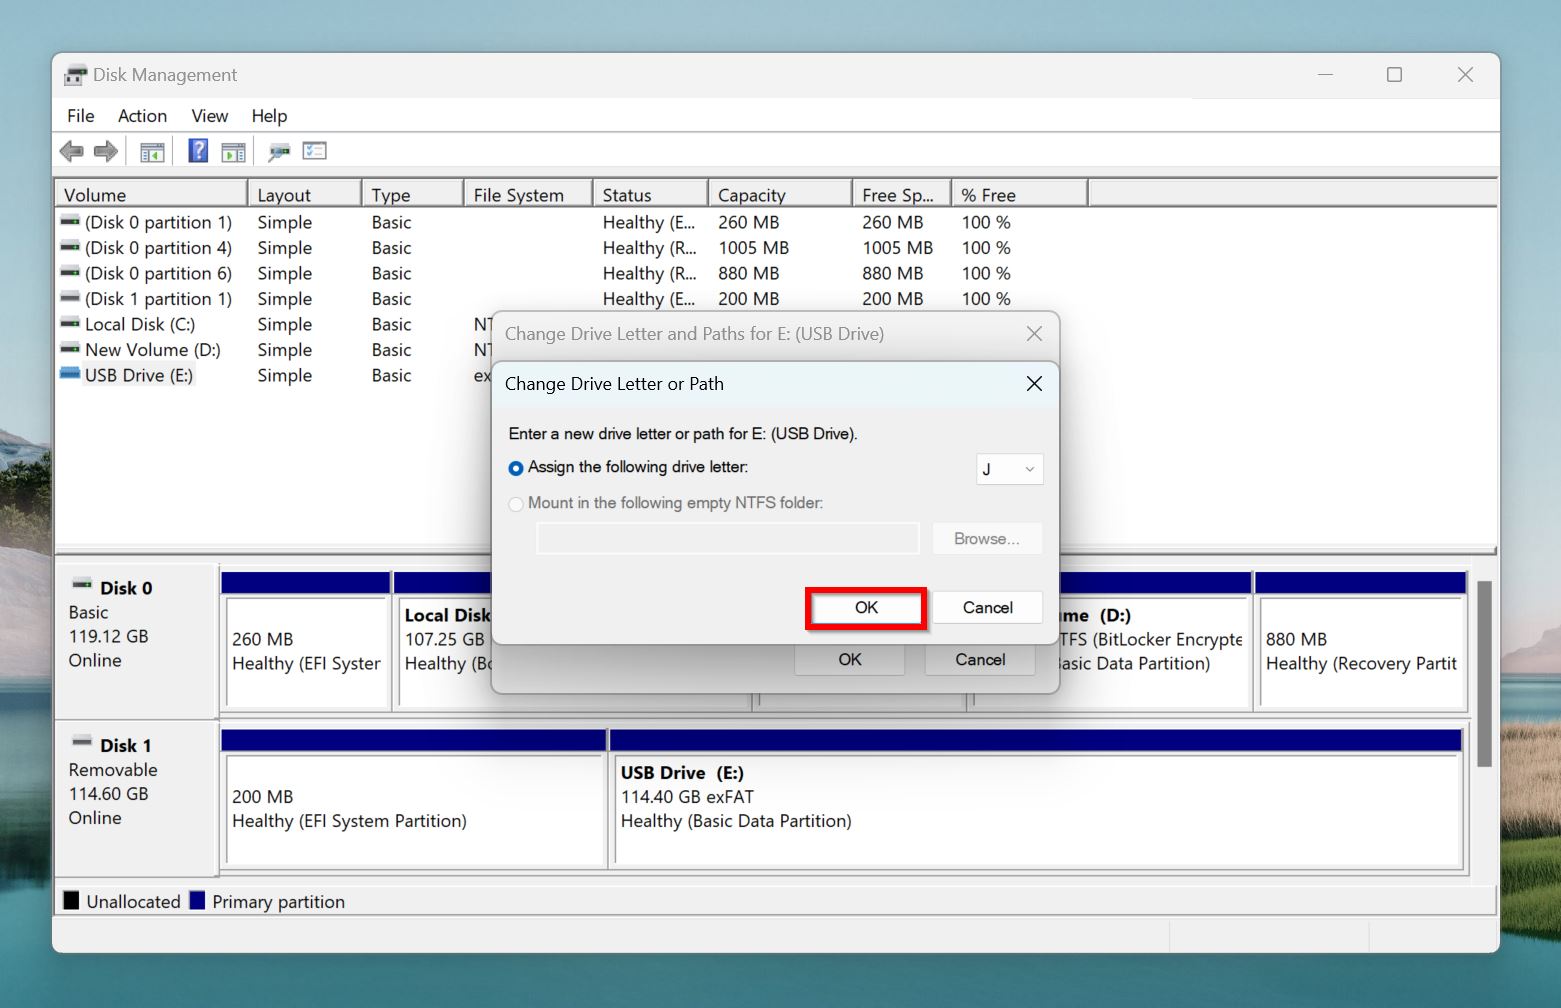Sort by the Type column header
This screenshot has height=1008, width=1561.
[x=413, y=194]
